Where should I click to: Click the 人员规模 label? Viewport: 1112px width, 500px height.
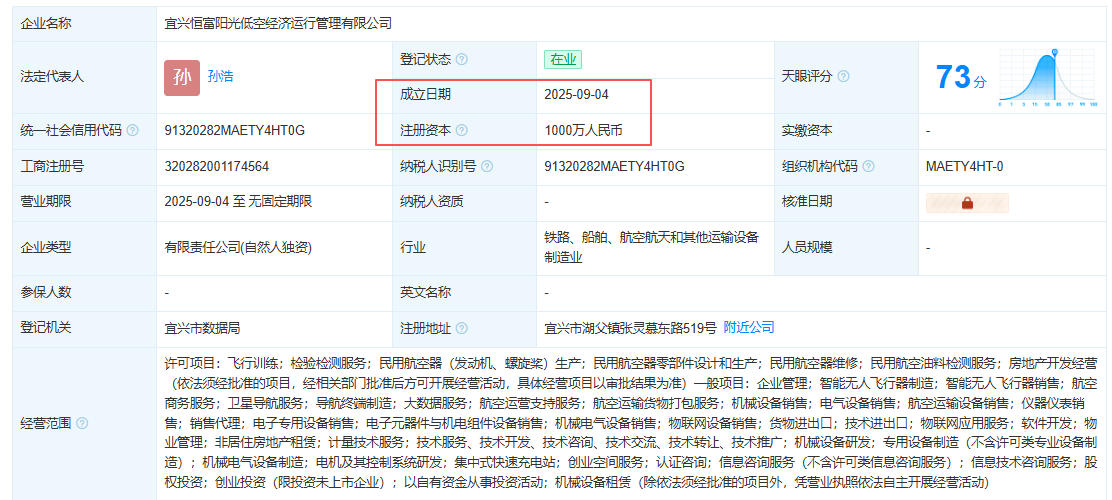pyautogui.click(x=807, y=248)
